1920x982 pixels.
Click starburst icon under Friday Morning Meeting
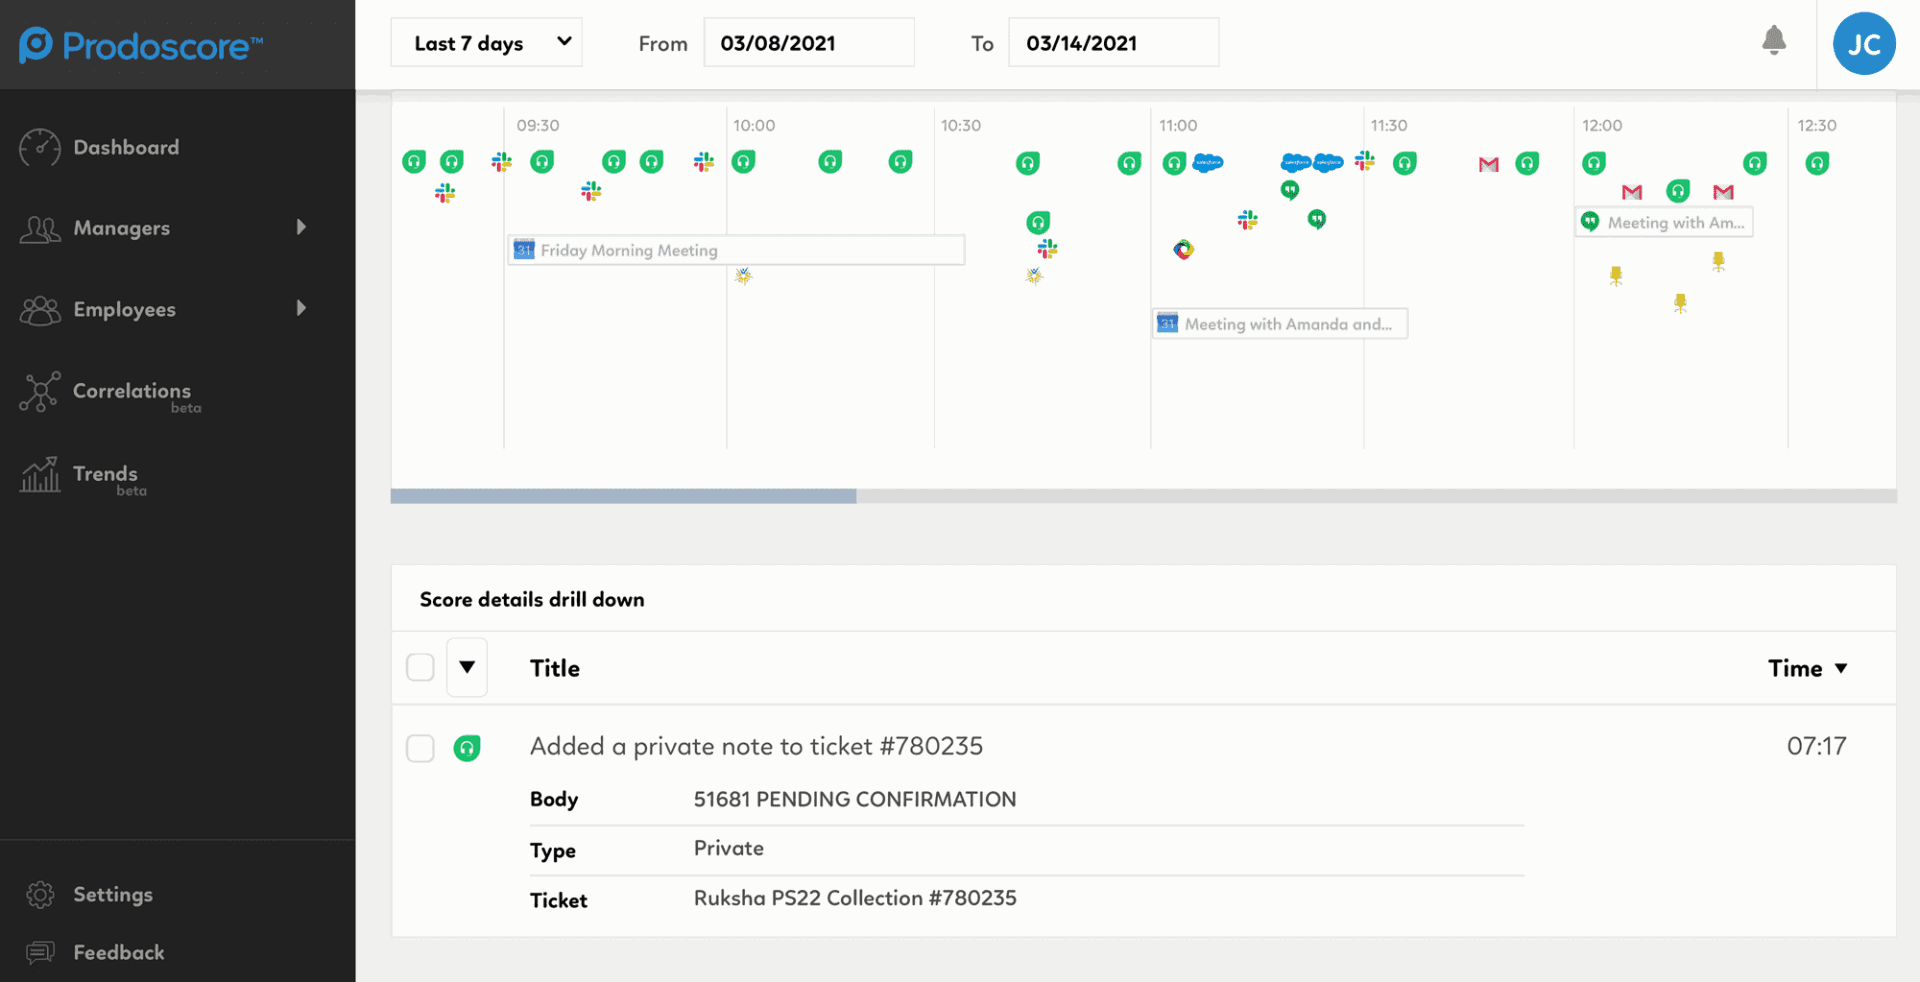click(743, 275)
